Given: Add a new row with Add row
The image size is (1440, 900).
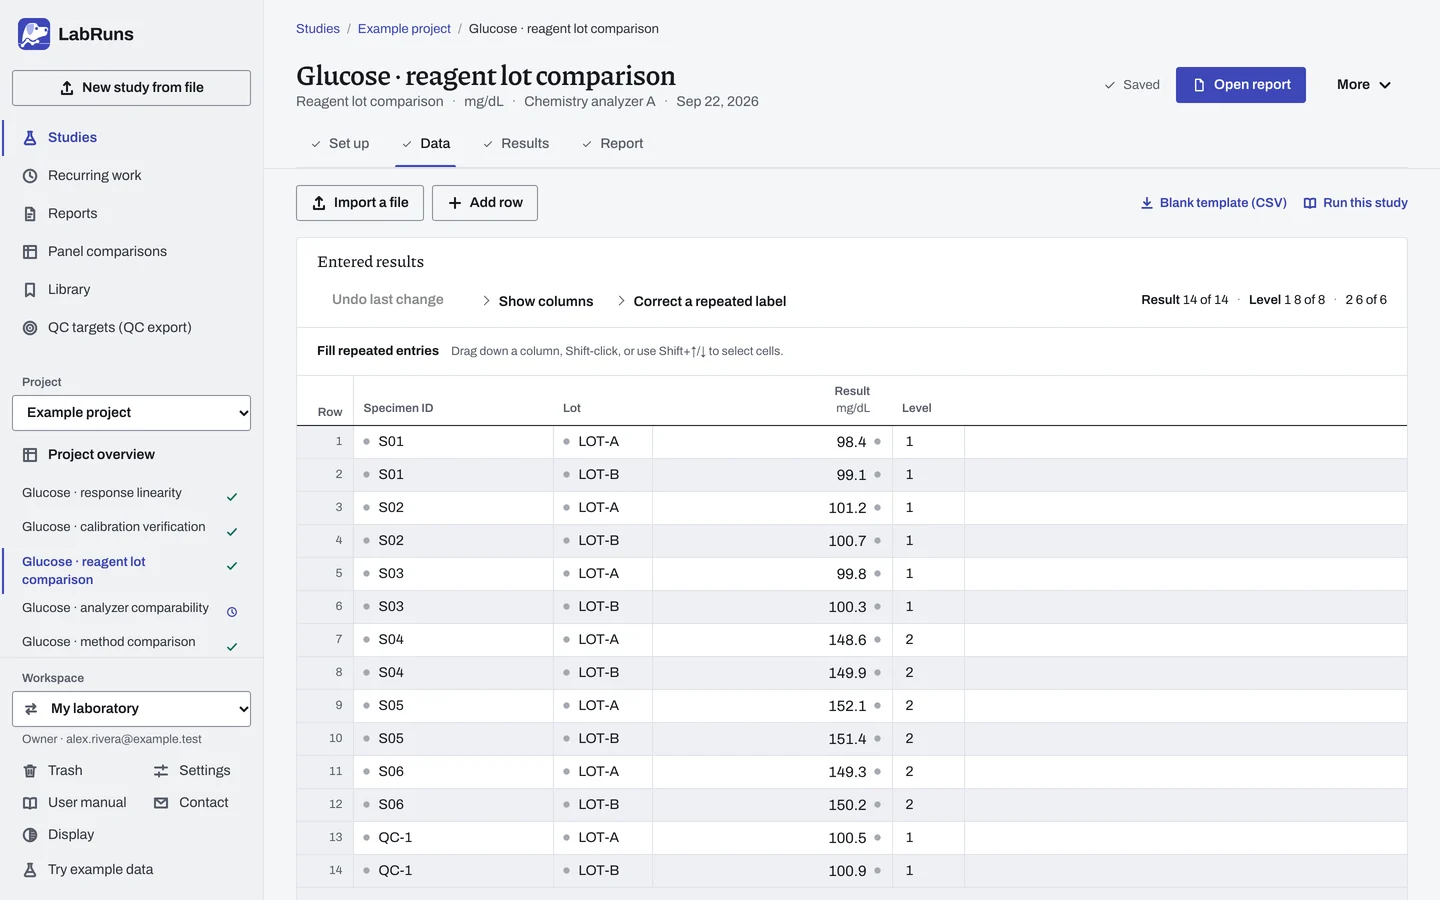Looking at the screenshot, I should pos(485,203).
